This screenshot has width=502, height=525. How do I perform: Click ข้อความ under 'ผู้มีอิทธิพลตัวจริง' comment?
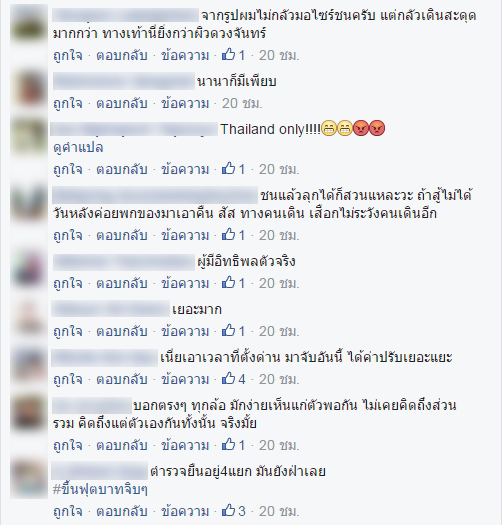tap(185, 283)
